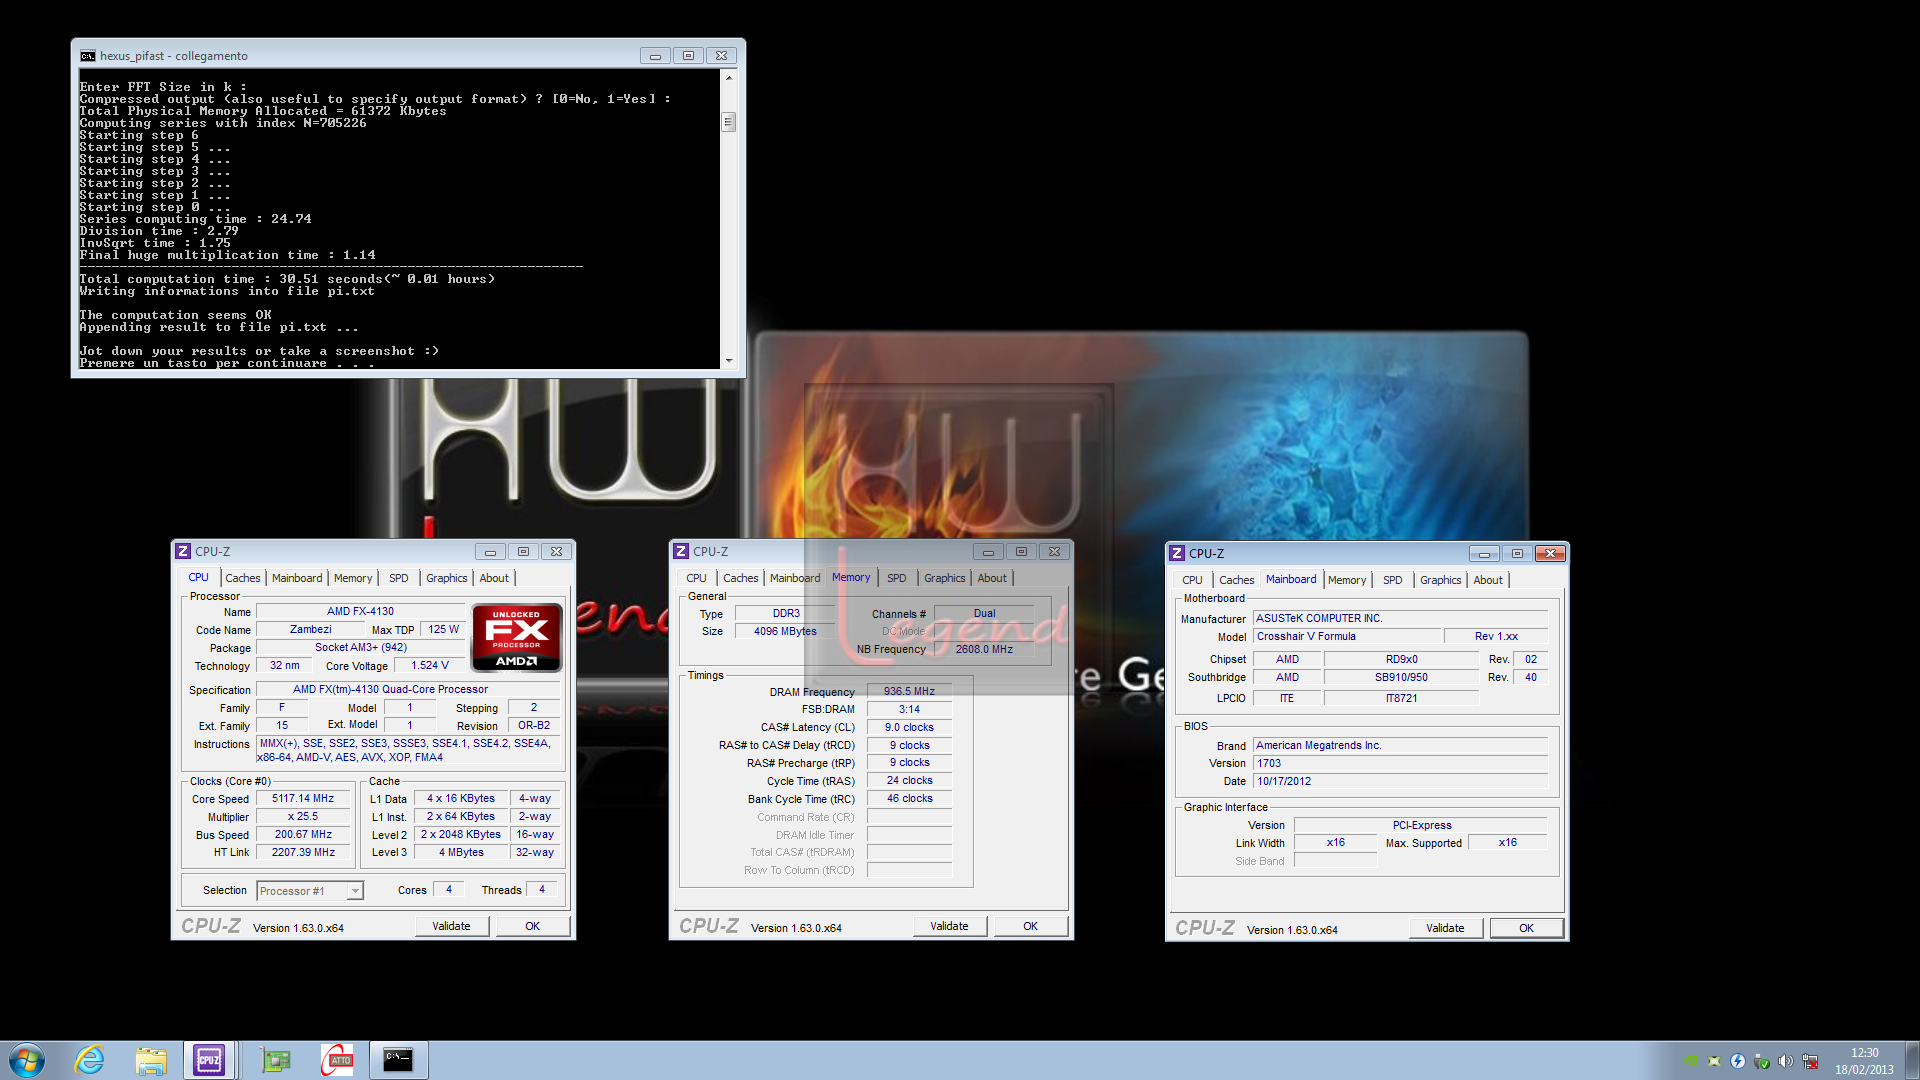Click Validate in right CPU-Z window

(1445, 928)
